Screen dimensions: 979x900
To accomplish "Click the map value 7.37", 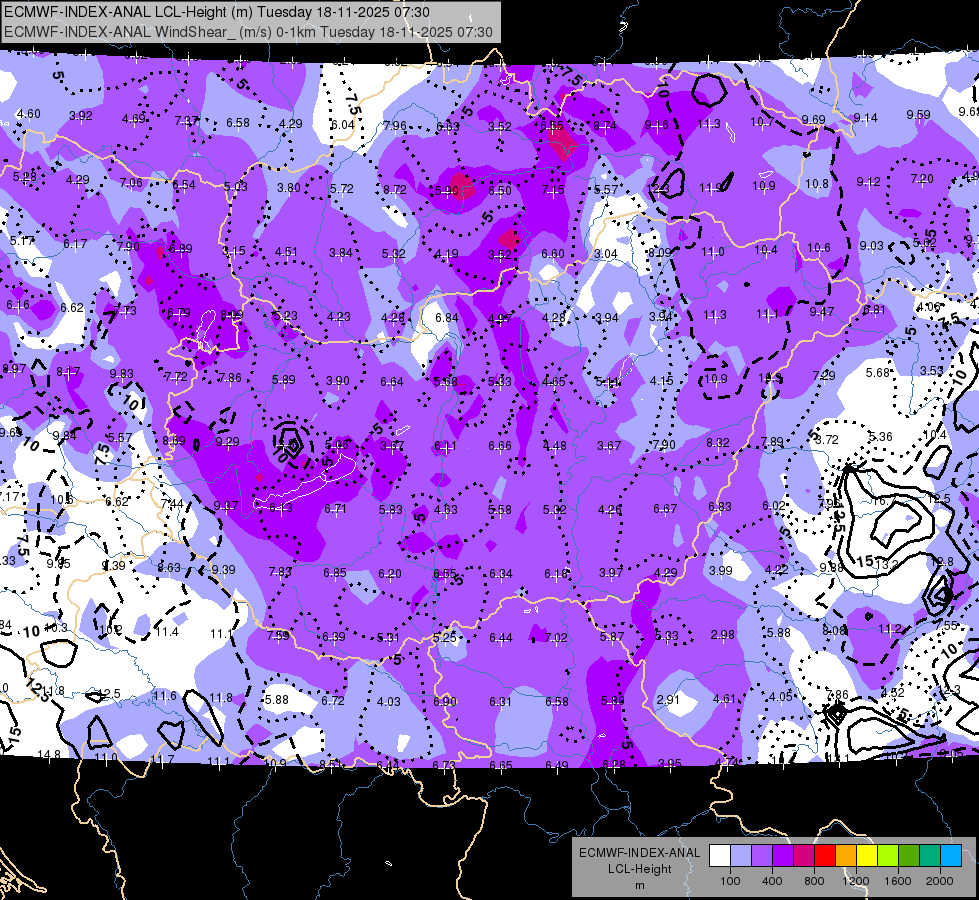I will click(x=186, y=121).
